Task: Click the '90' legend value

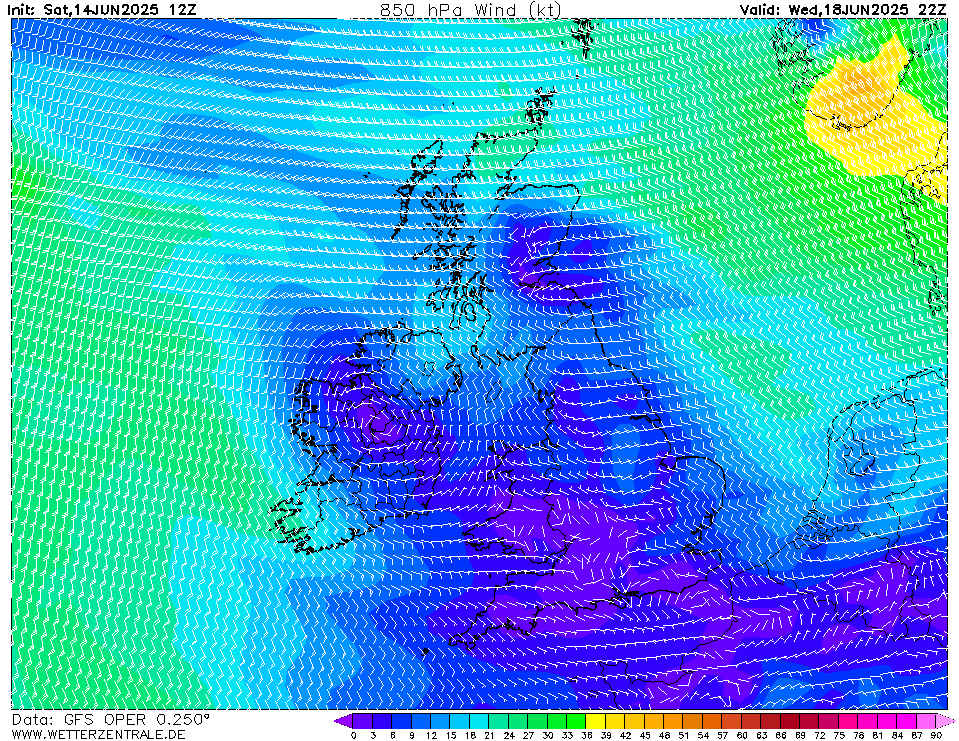Action: click(x=935, y=735)
